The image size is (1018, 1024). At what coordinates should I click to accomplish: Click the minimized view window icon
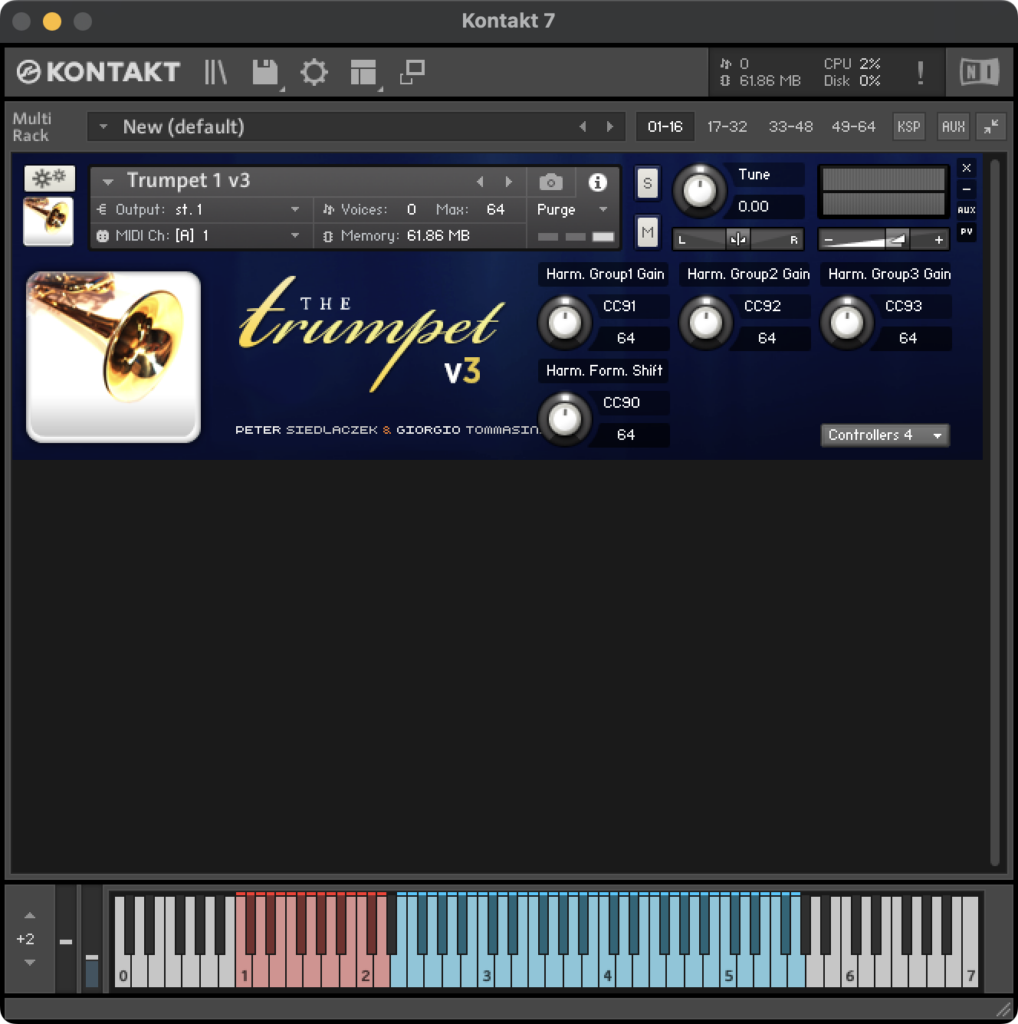coord(412,72)
